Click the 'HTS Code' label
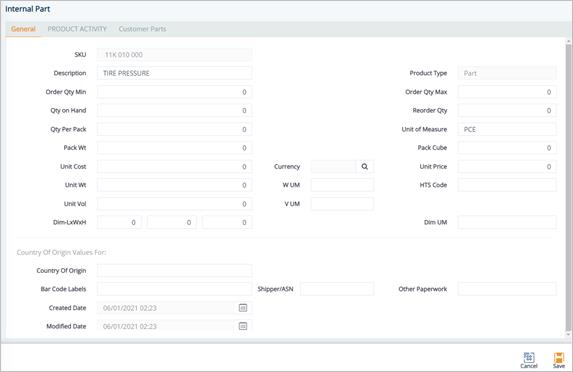This screenshot has width=573, height=372. 433,185
